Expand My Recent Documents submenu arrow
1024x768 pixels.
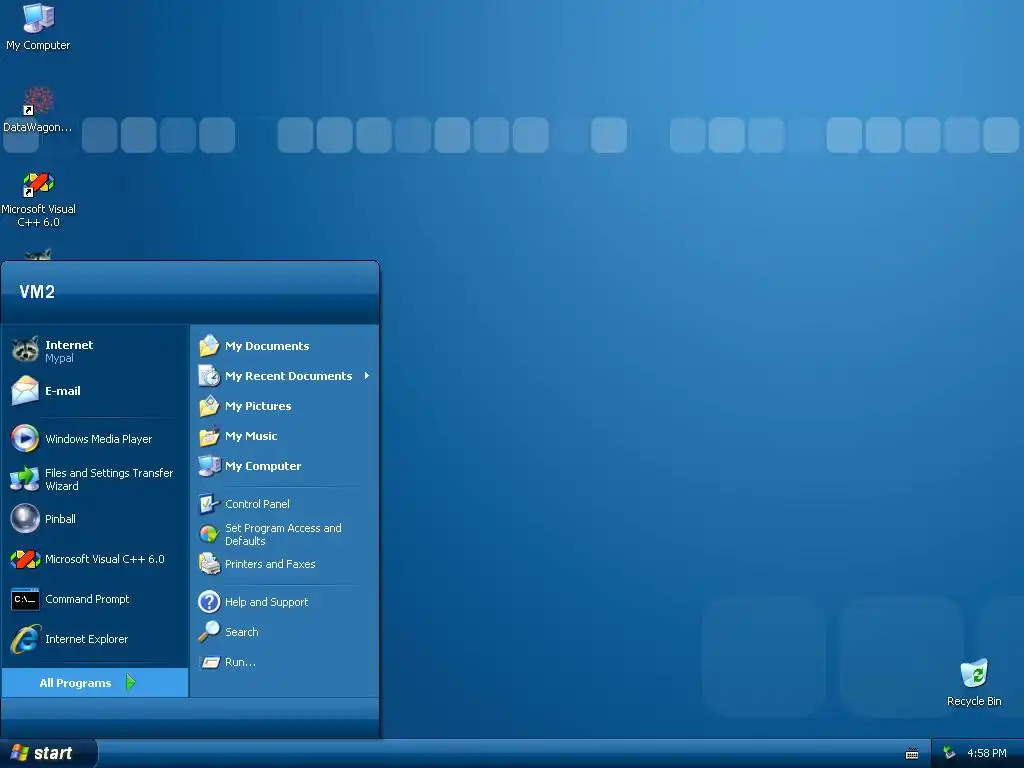367,376
